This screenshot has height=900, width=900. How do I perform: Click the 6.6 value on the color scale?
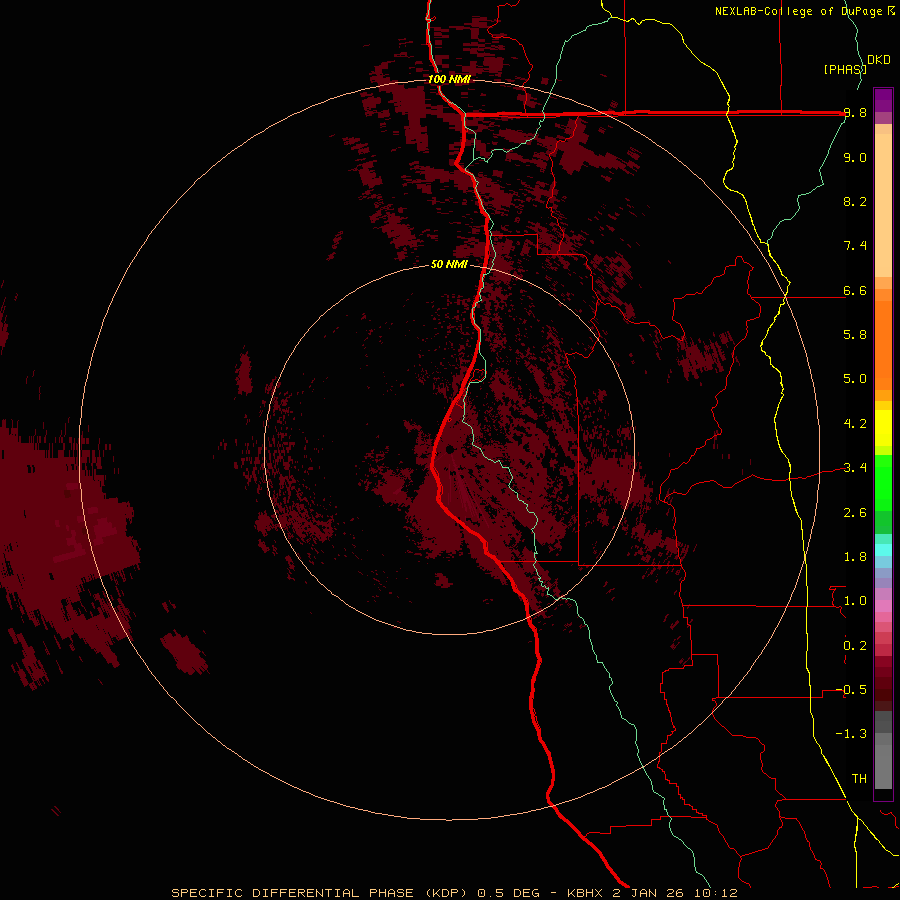click(855, 290)
